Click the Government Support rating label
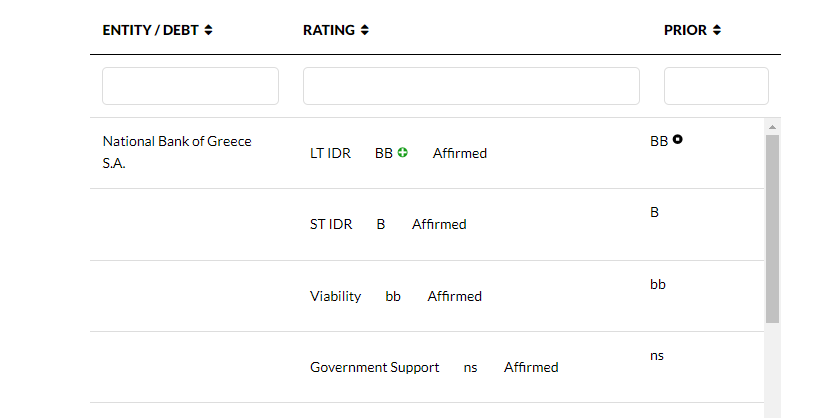 pos(374,367)
